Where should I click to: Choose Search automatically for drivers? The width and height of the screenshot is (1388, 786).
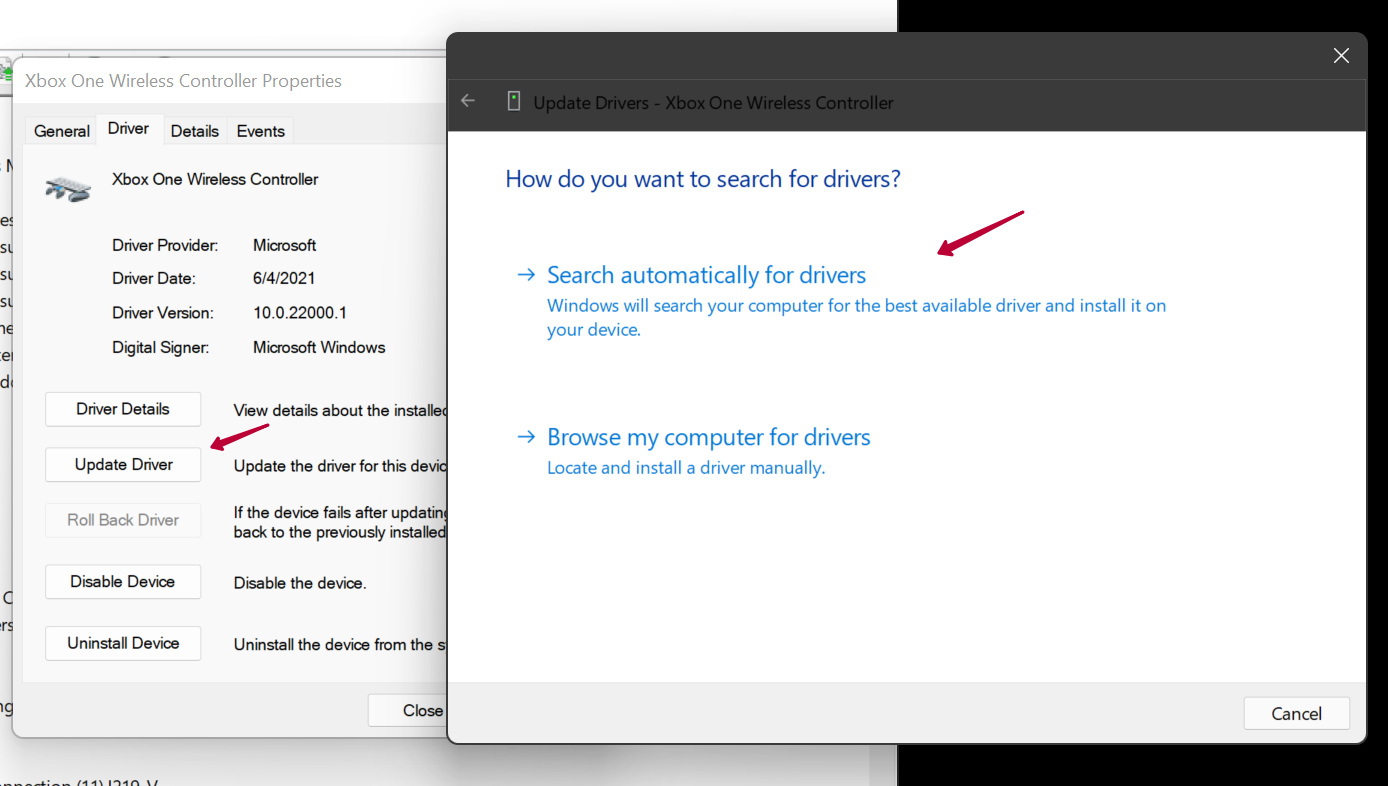706,275
